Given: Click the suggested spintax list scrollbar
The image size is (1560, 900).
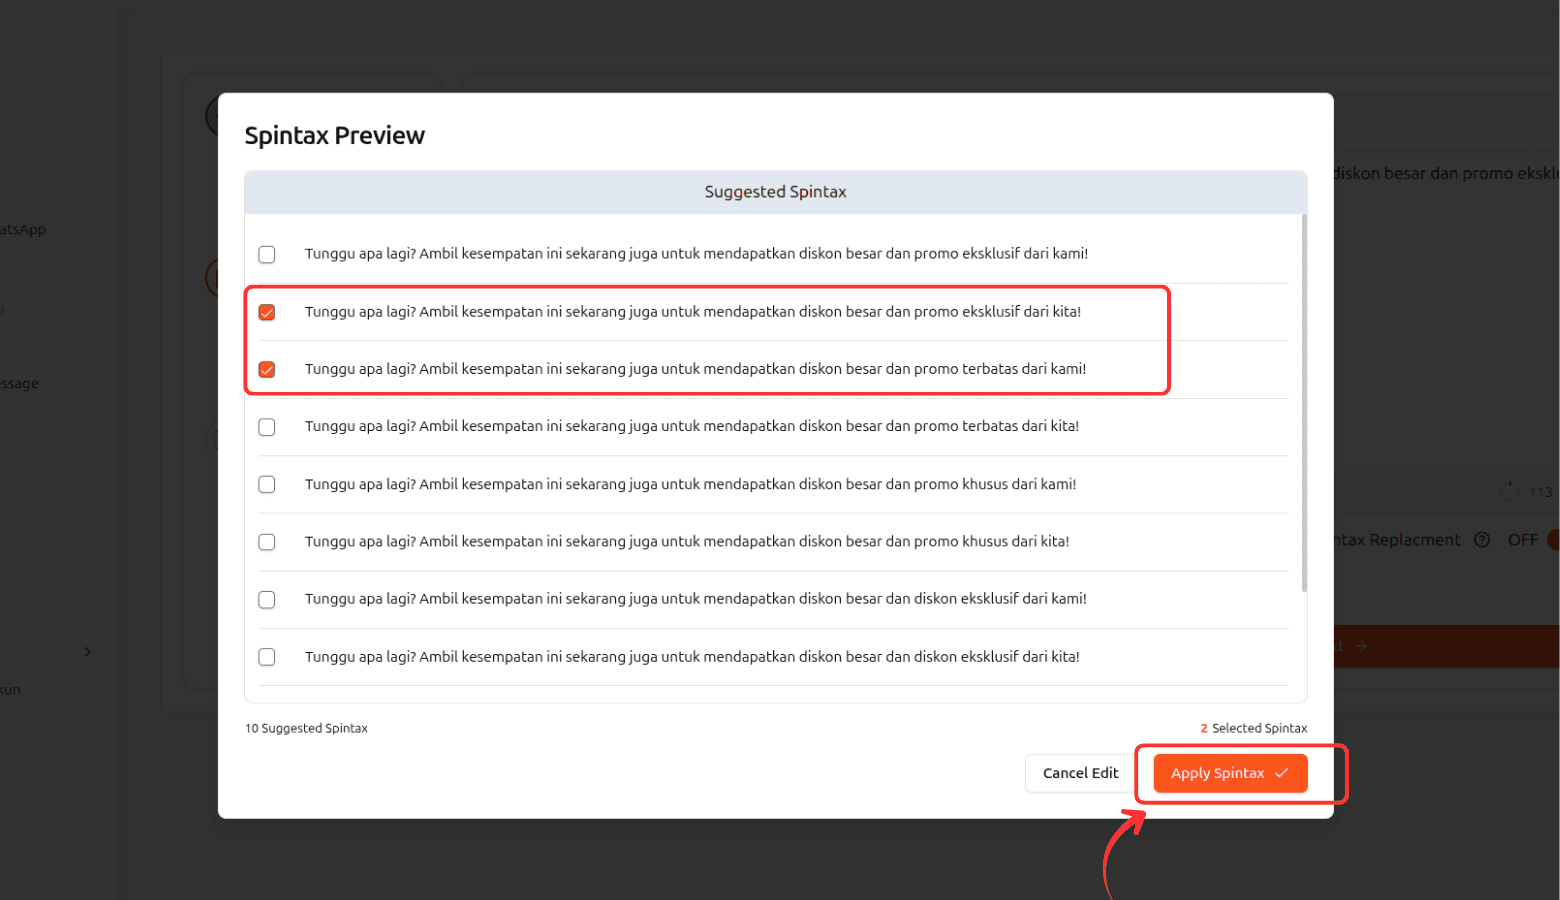Looking at the screenshot, I should click(1303, 400).
